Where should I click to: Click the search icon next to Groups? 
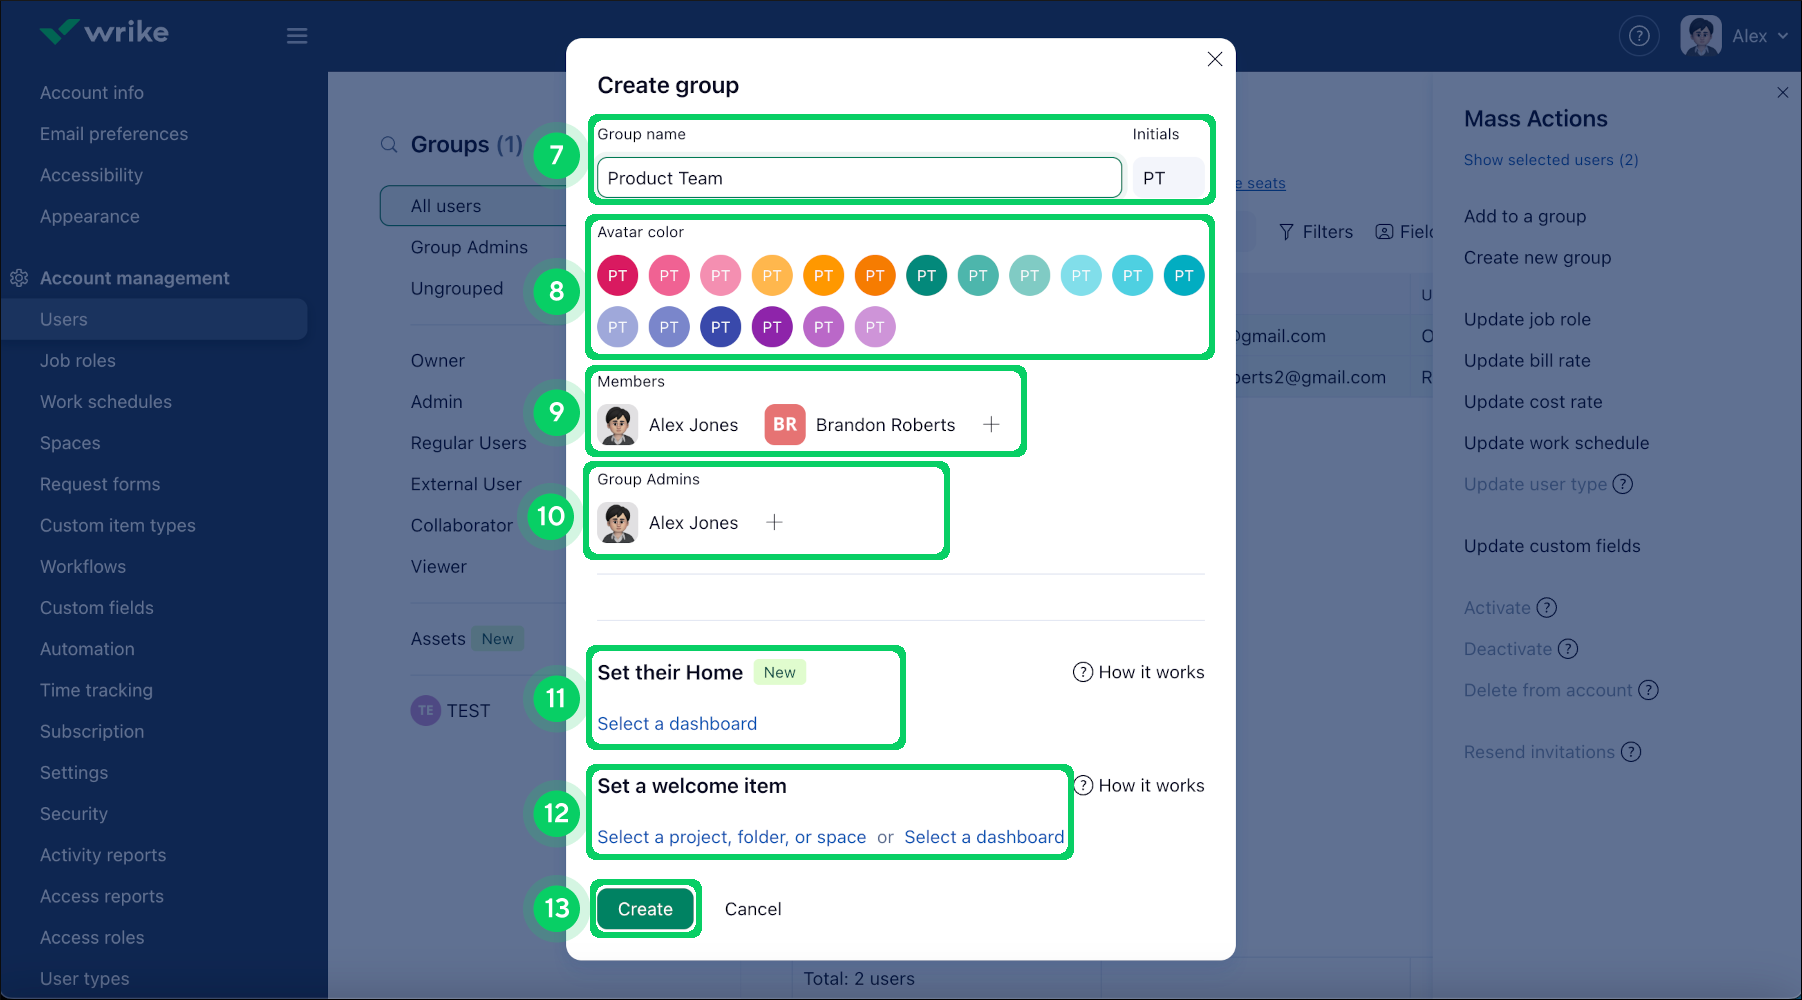pyautogui.click(x=389, y=144)
